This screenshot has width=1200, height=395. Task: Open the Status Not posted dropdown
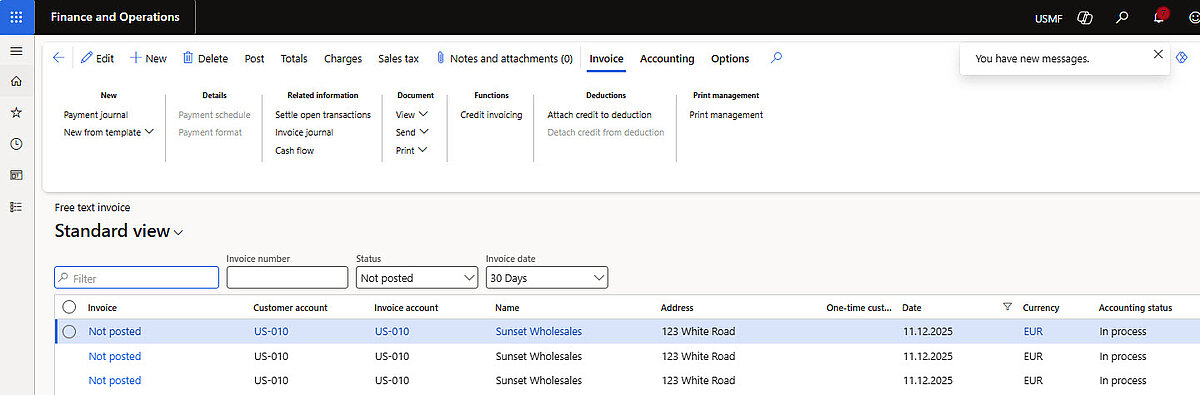tap(417, 277)
